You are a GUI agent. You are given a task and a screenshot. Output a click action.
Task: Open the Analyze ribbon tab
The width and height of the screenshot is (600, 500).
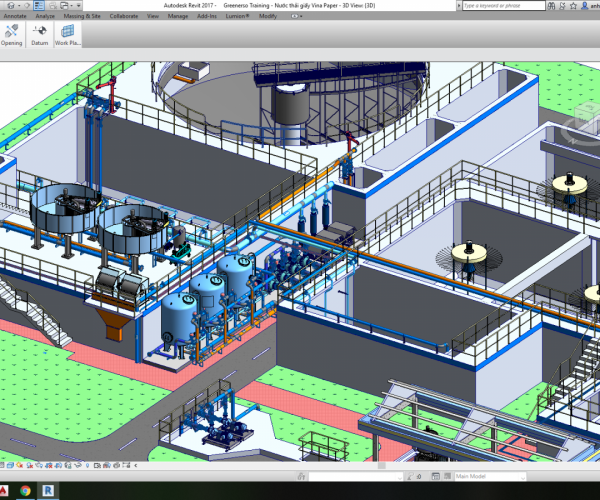pyautogui.click(x=45, y=17)
